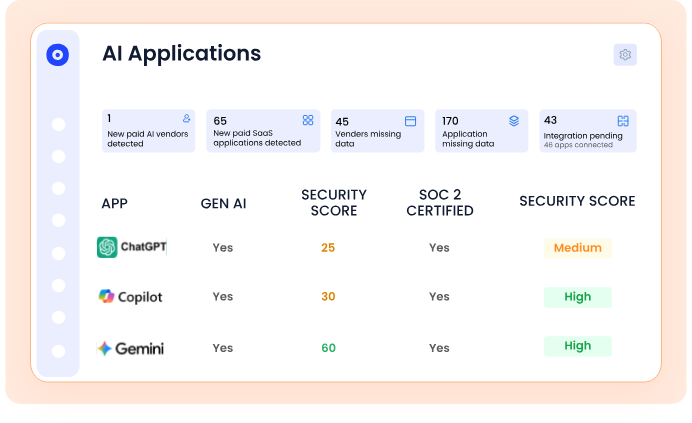Click the Medium badge in ChatGPT row
The height and width of the screenshot is (423, 692).
click(578, 248)
